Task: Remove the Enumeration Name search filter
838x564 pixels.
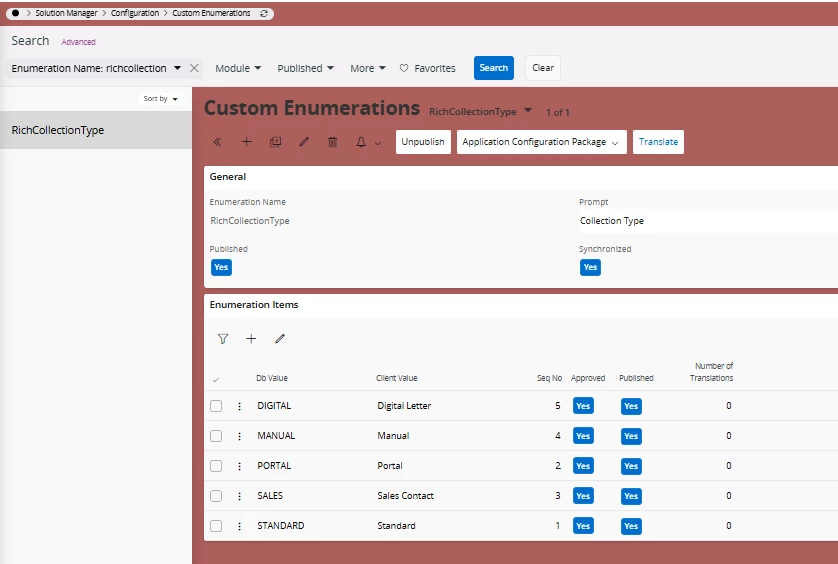Action: [195, 68]
